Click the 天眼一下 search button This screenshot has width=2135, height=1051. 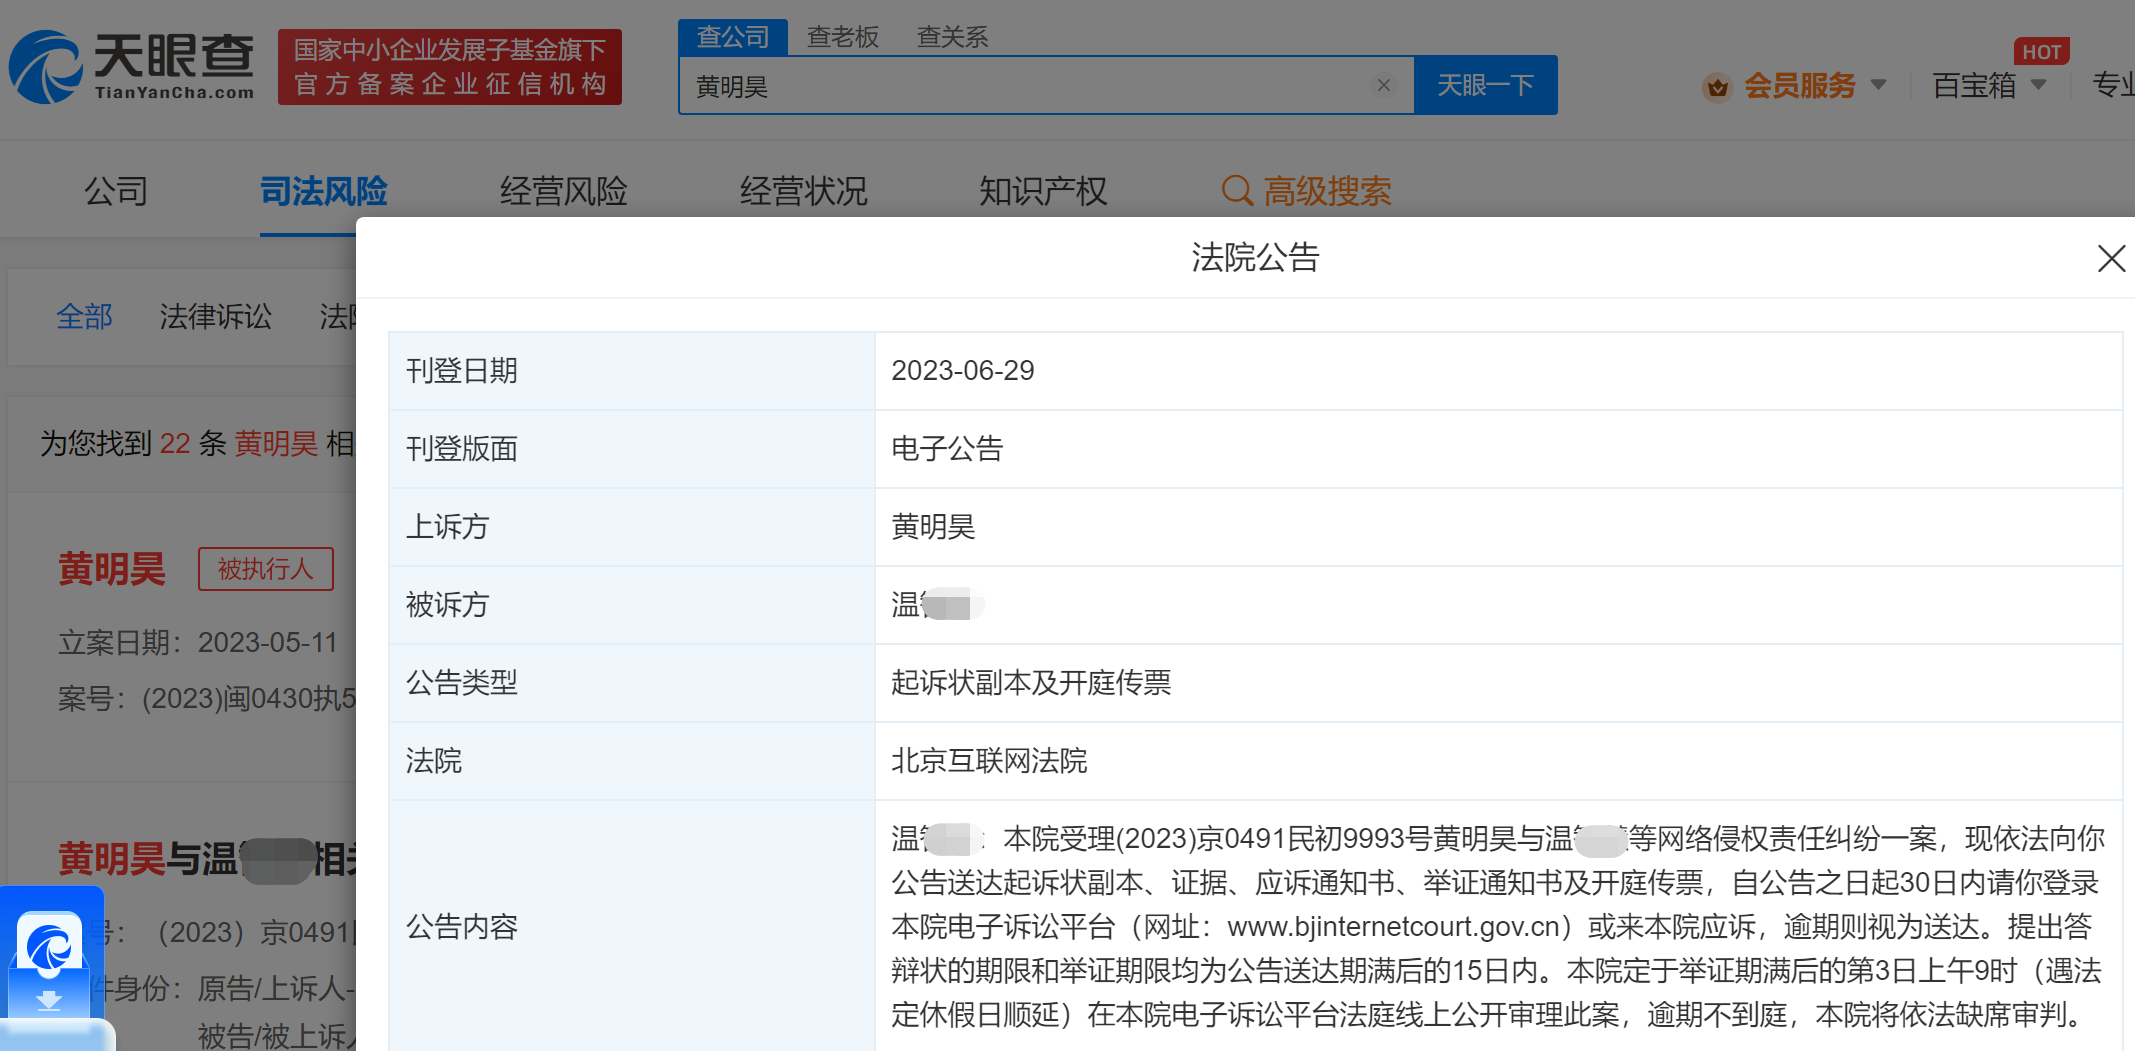1485,86
